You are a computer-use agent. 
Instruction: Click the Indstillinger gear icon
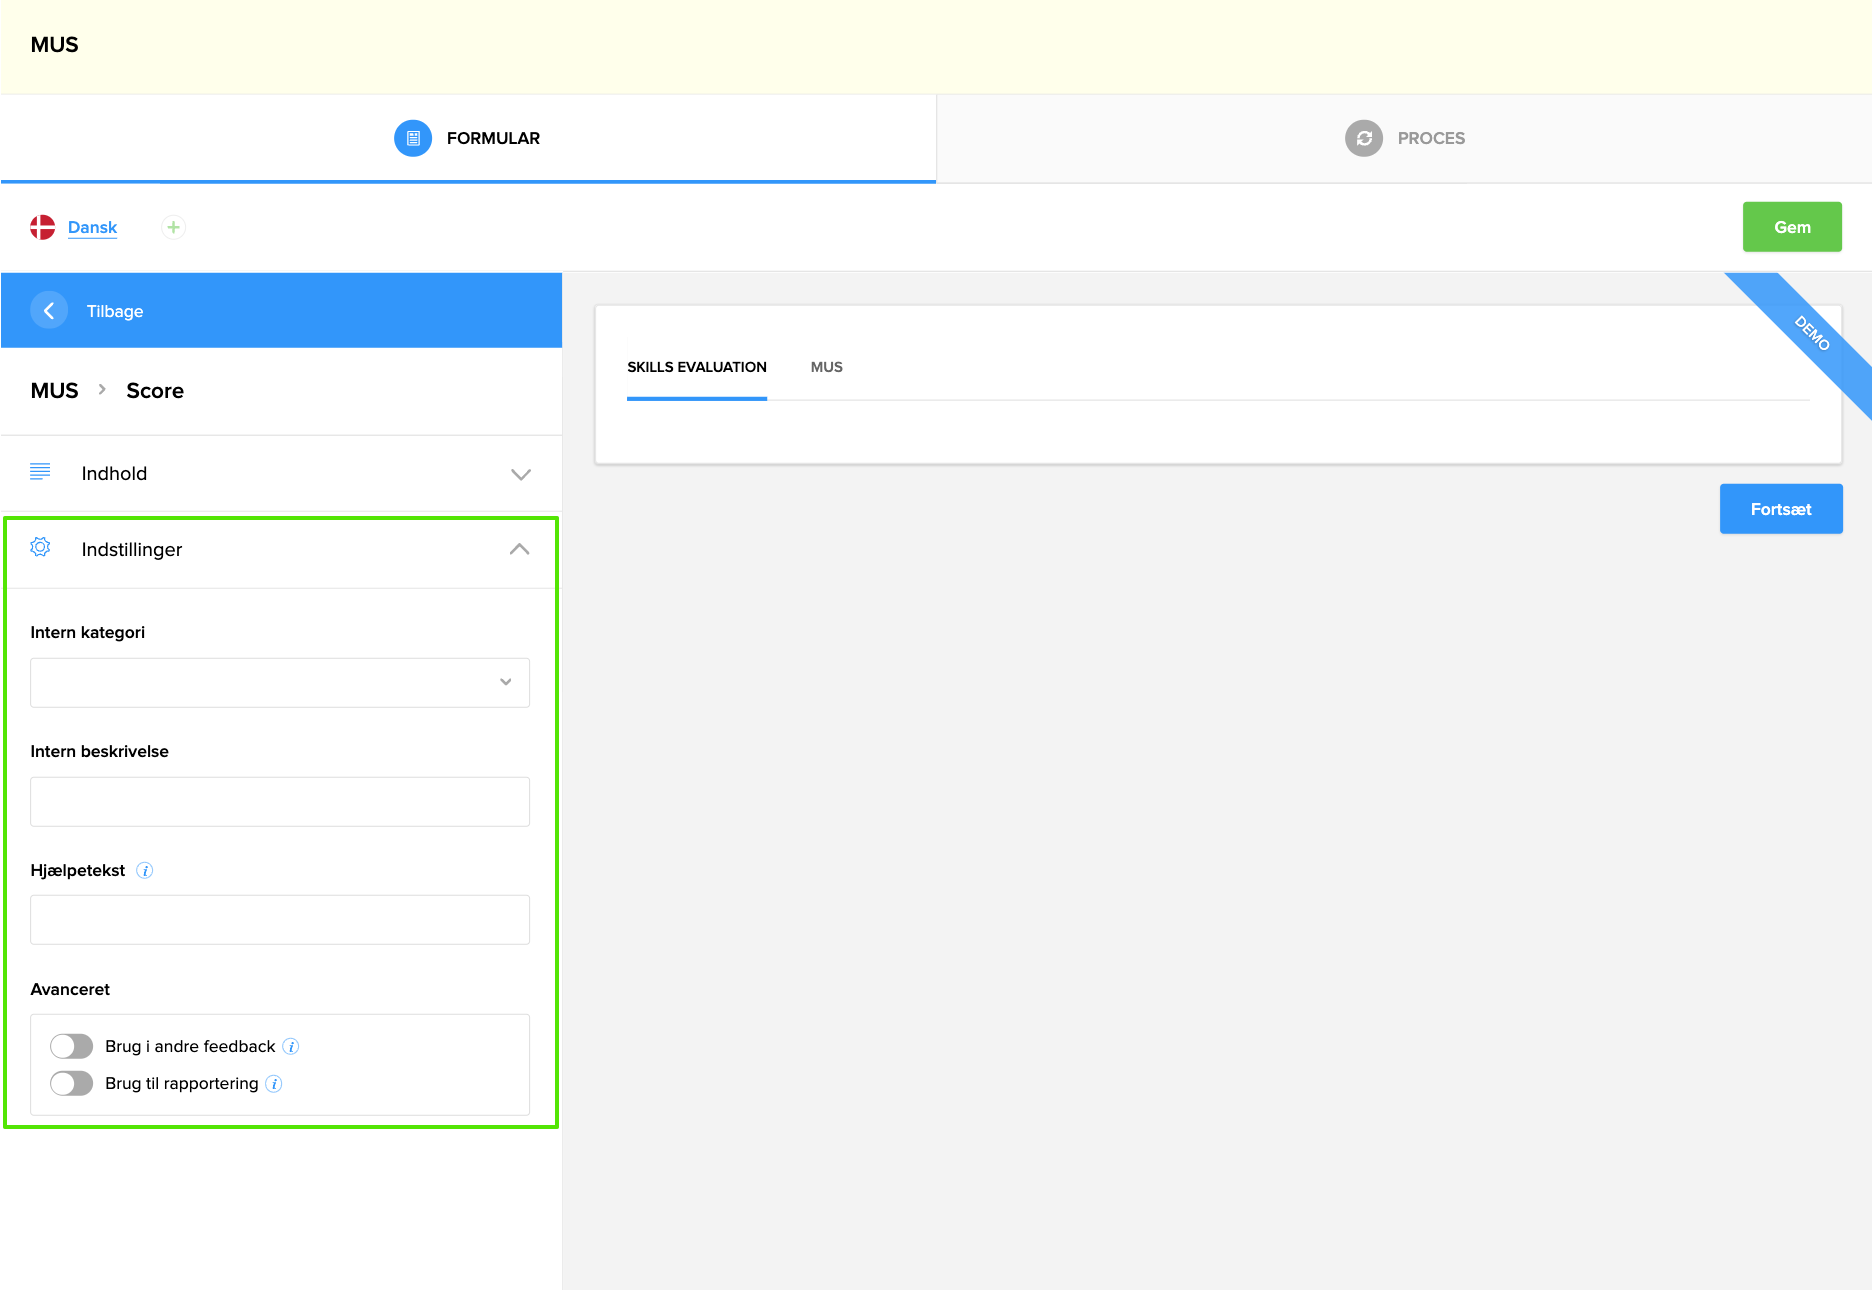[40, 548]
